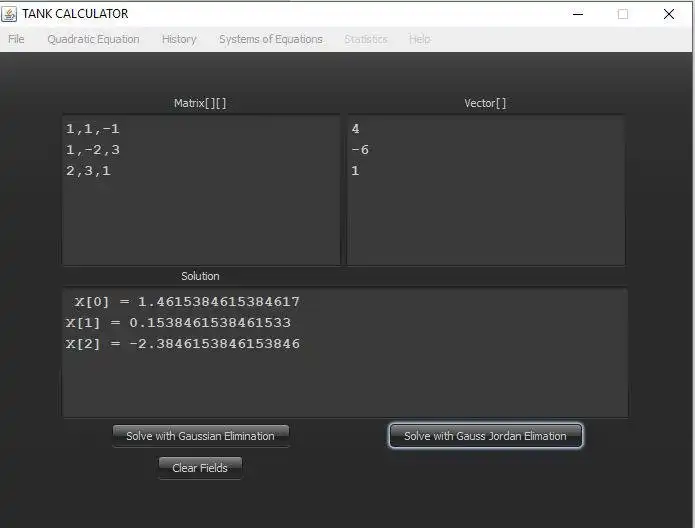The width and height of the screenshot is (695, 528).
Task: Open the Statistics menu
Action: point(366,39)
